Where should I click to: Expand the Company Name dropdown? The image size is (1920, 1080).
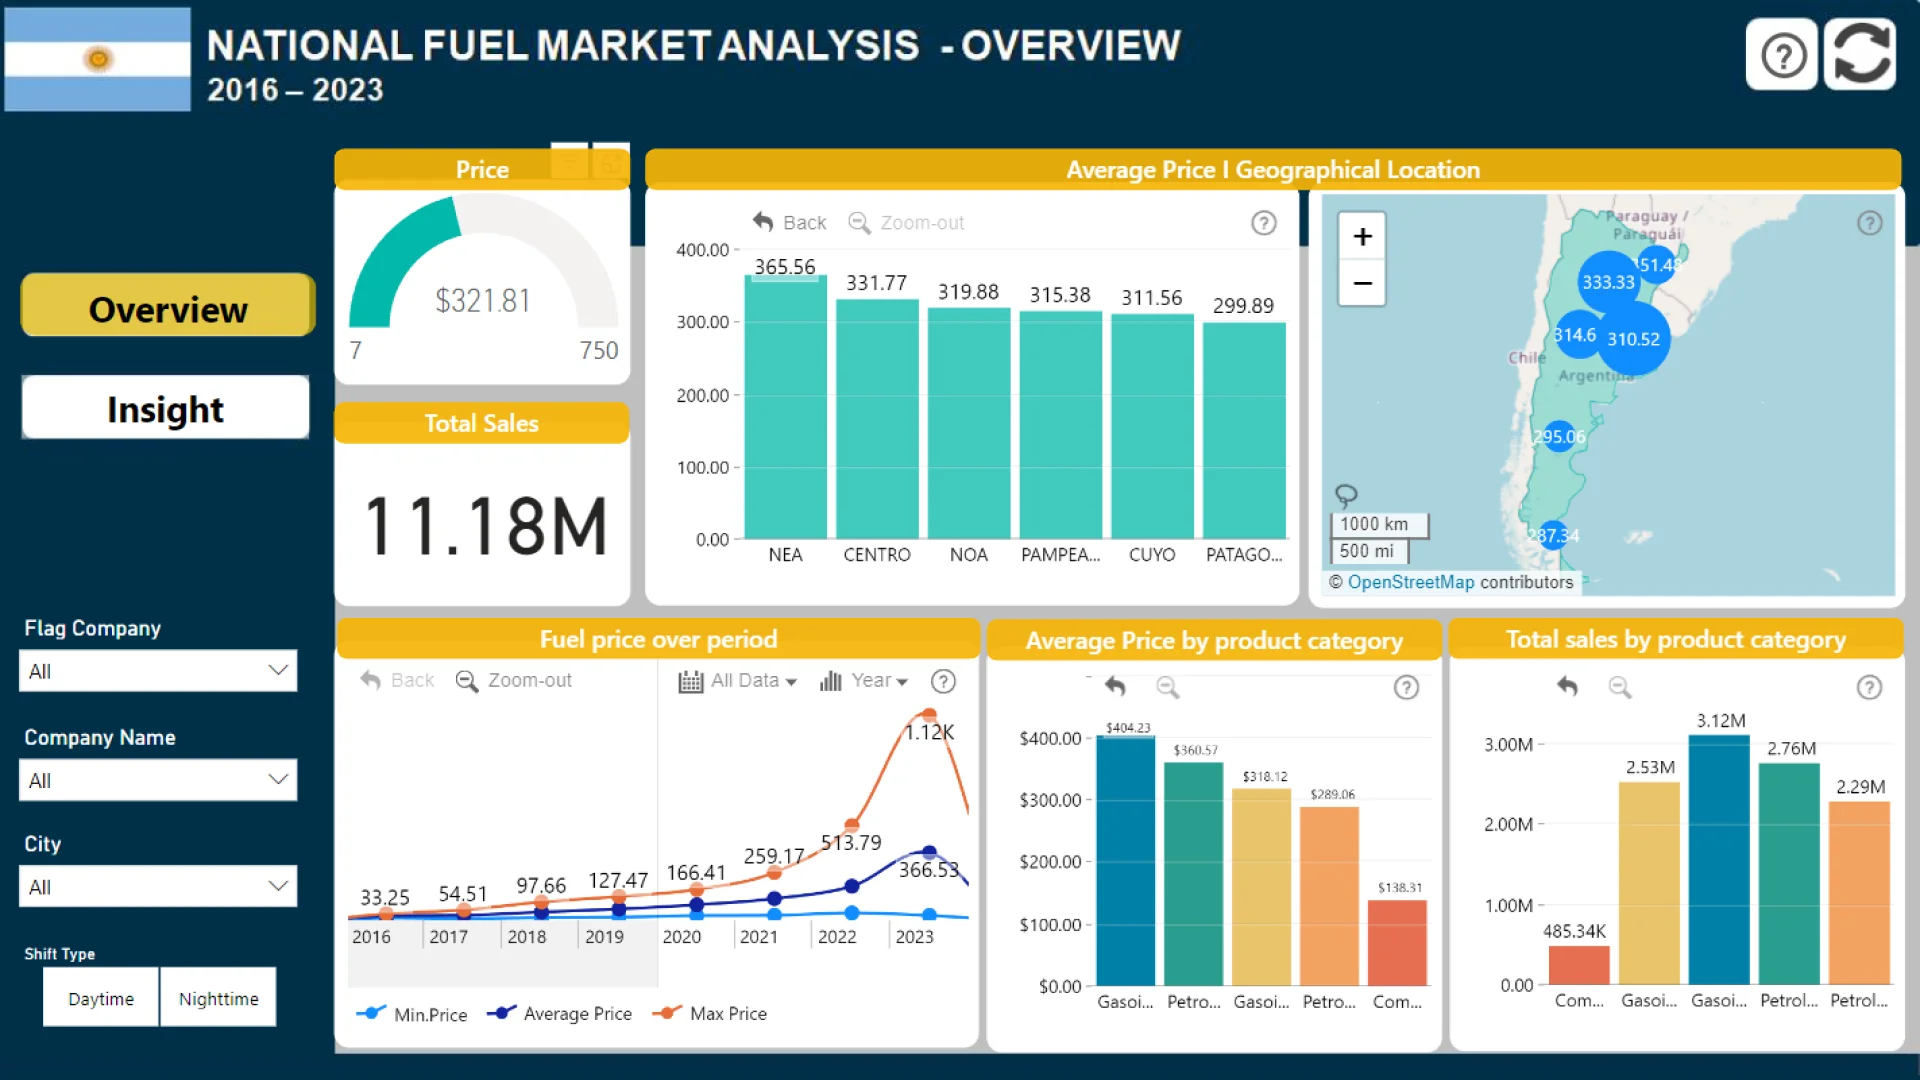(x=158, y=780)
